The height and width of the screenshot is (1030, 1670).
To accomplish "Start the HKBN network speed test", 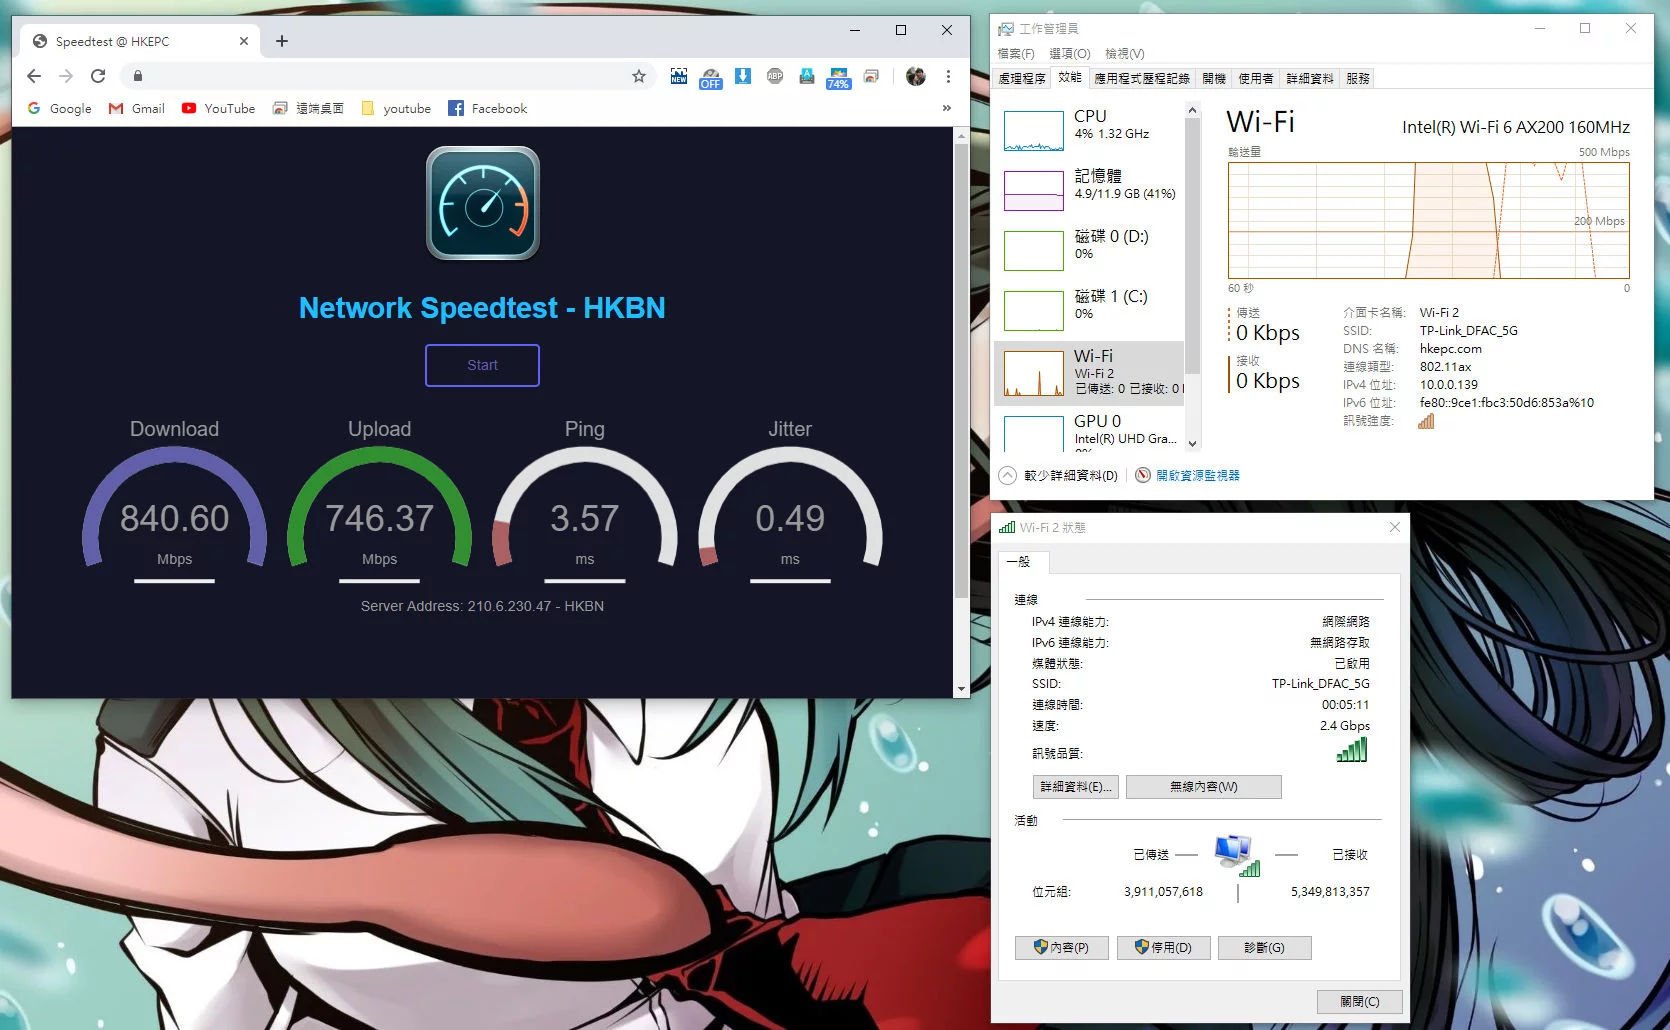I will click(x=482, y=365).
